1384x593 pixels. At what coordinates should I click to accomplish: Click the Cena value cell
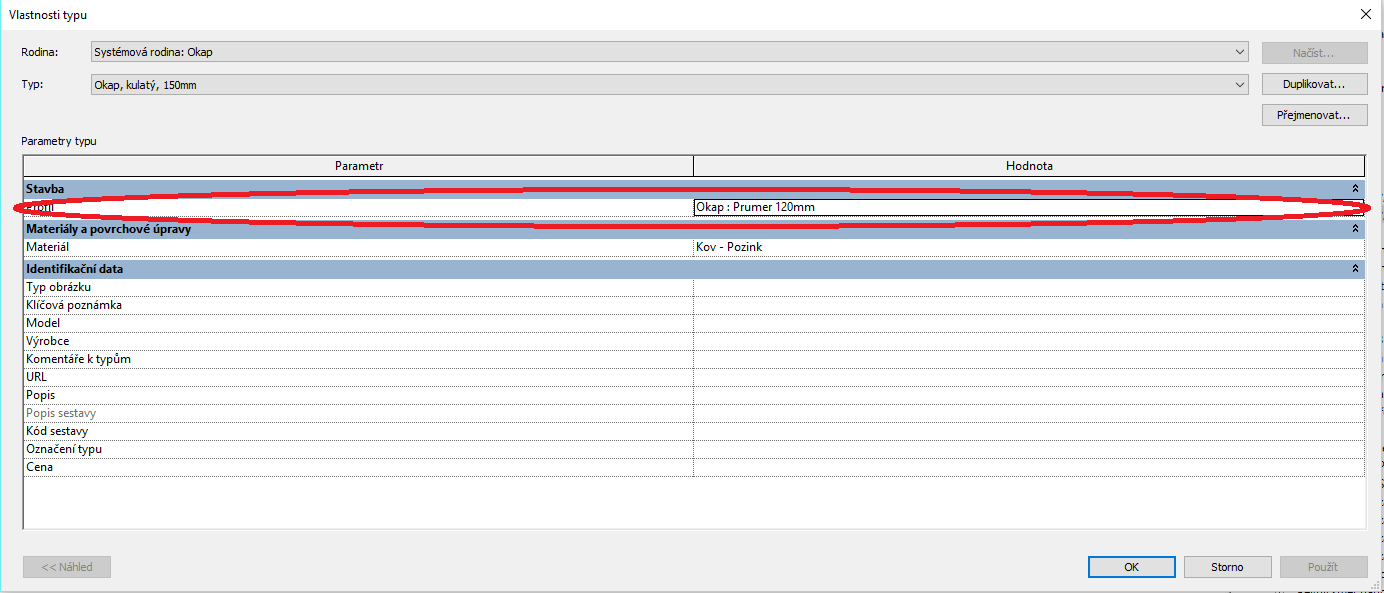[1028, 467]
